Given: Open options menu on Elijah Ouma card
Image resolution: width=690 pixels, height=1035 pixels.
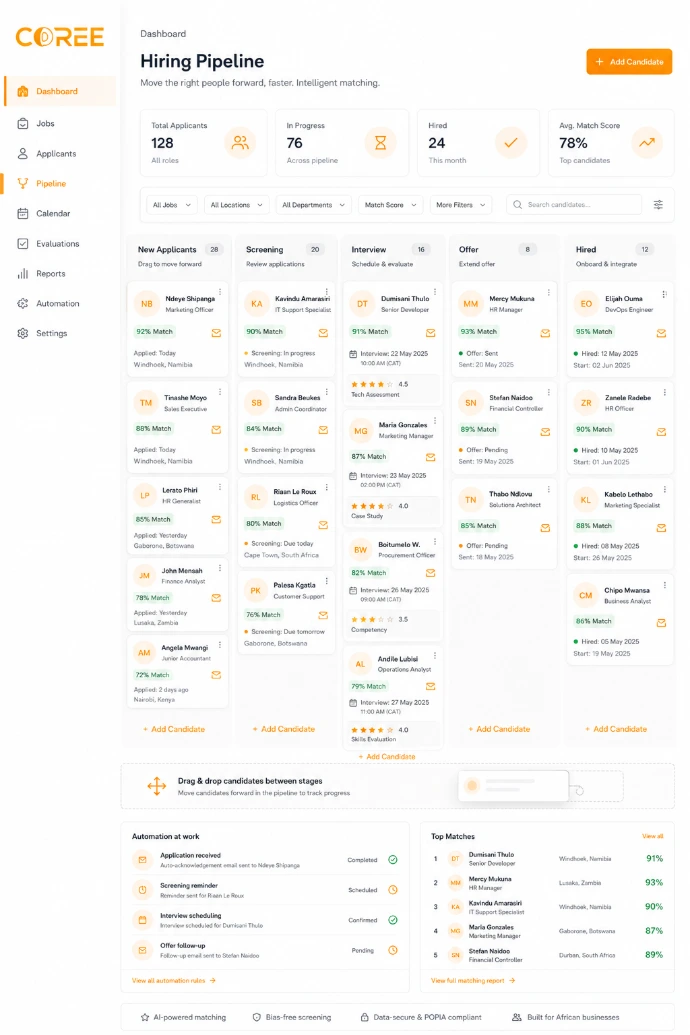Looking at the screenshot, I should pos(664,294).
